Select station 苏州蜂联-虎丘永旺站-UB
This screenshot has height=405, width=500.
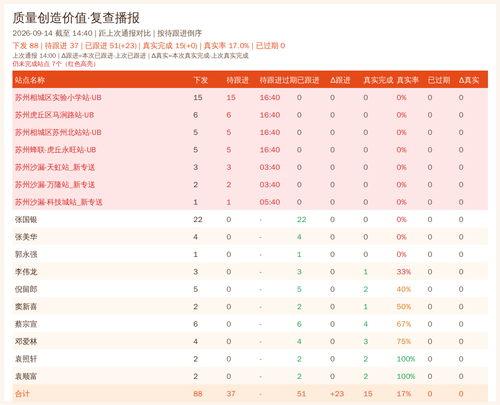[55, 150]
